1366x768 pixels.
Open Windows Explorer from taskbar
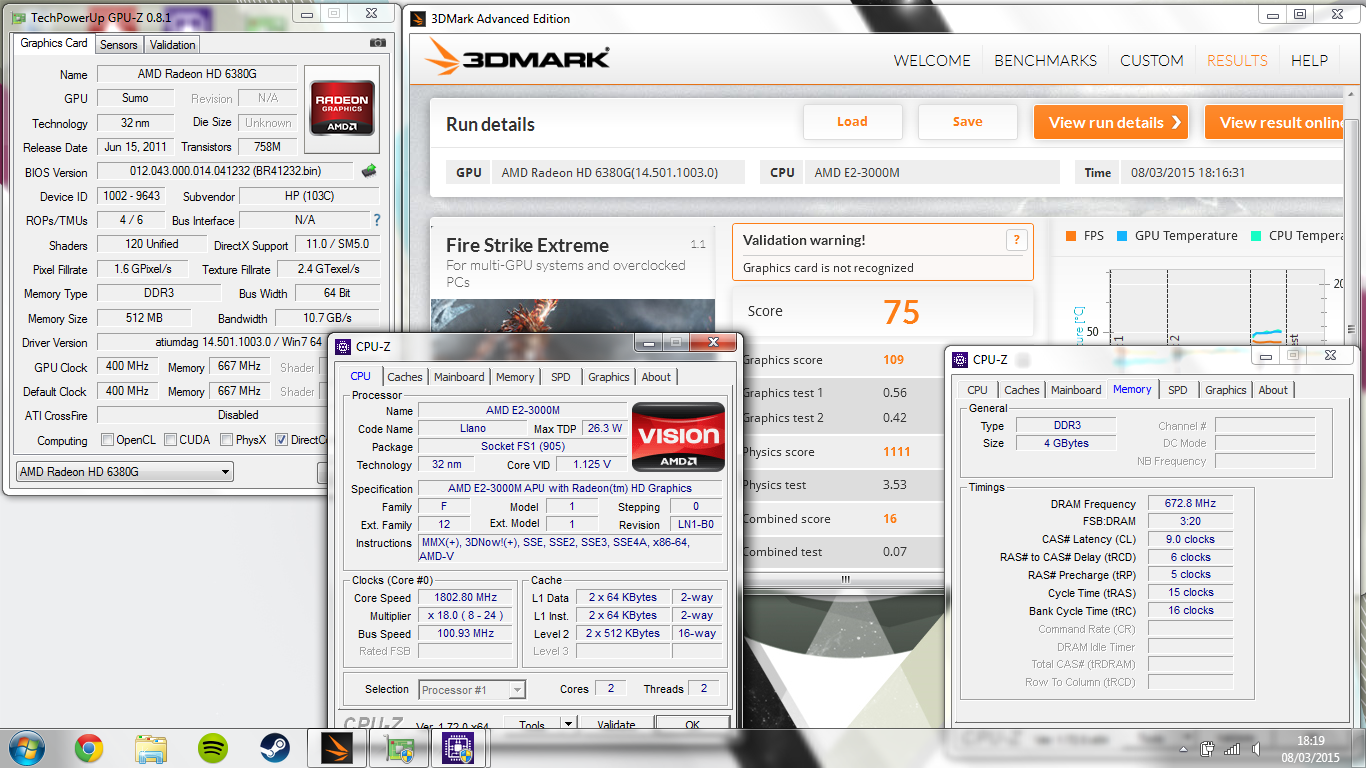coord(151,747)
